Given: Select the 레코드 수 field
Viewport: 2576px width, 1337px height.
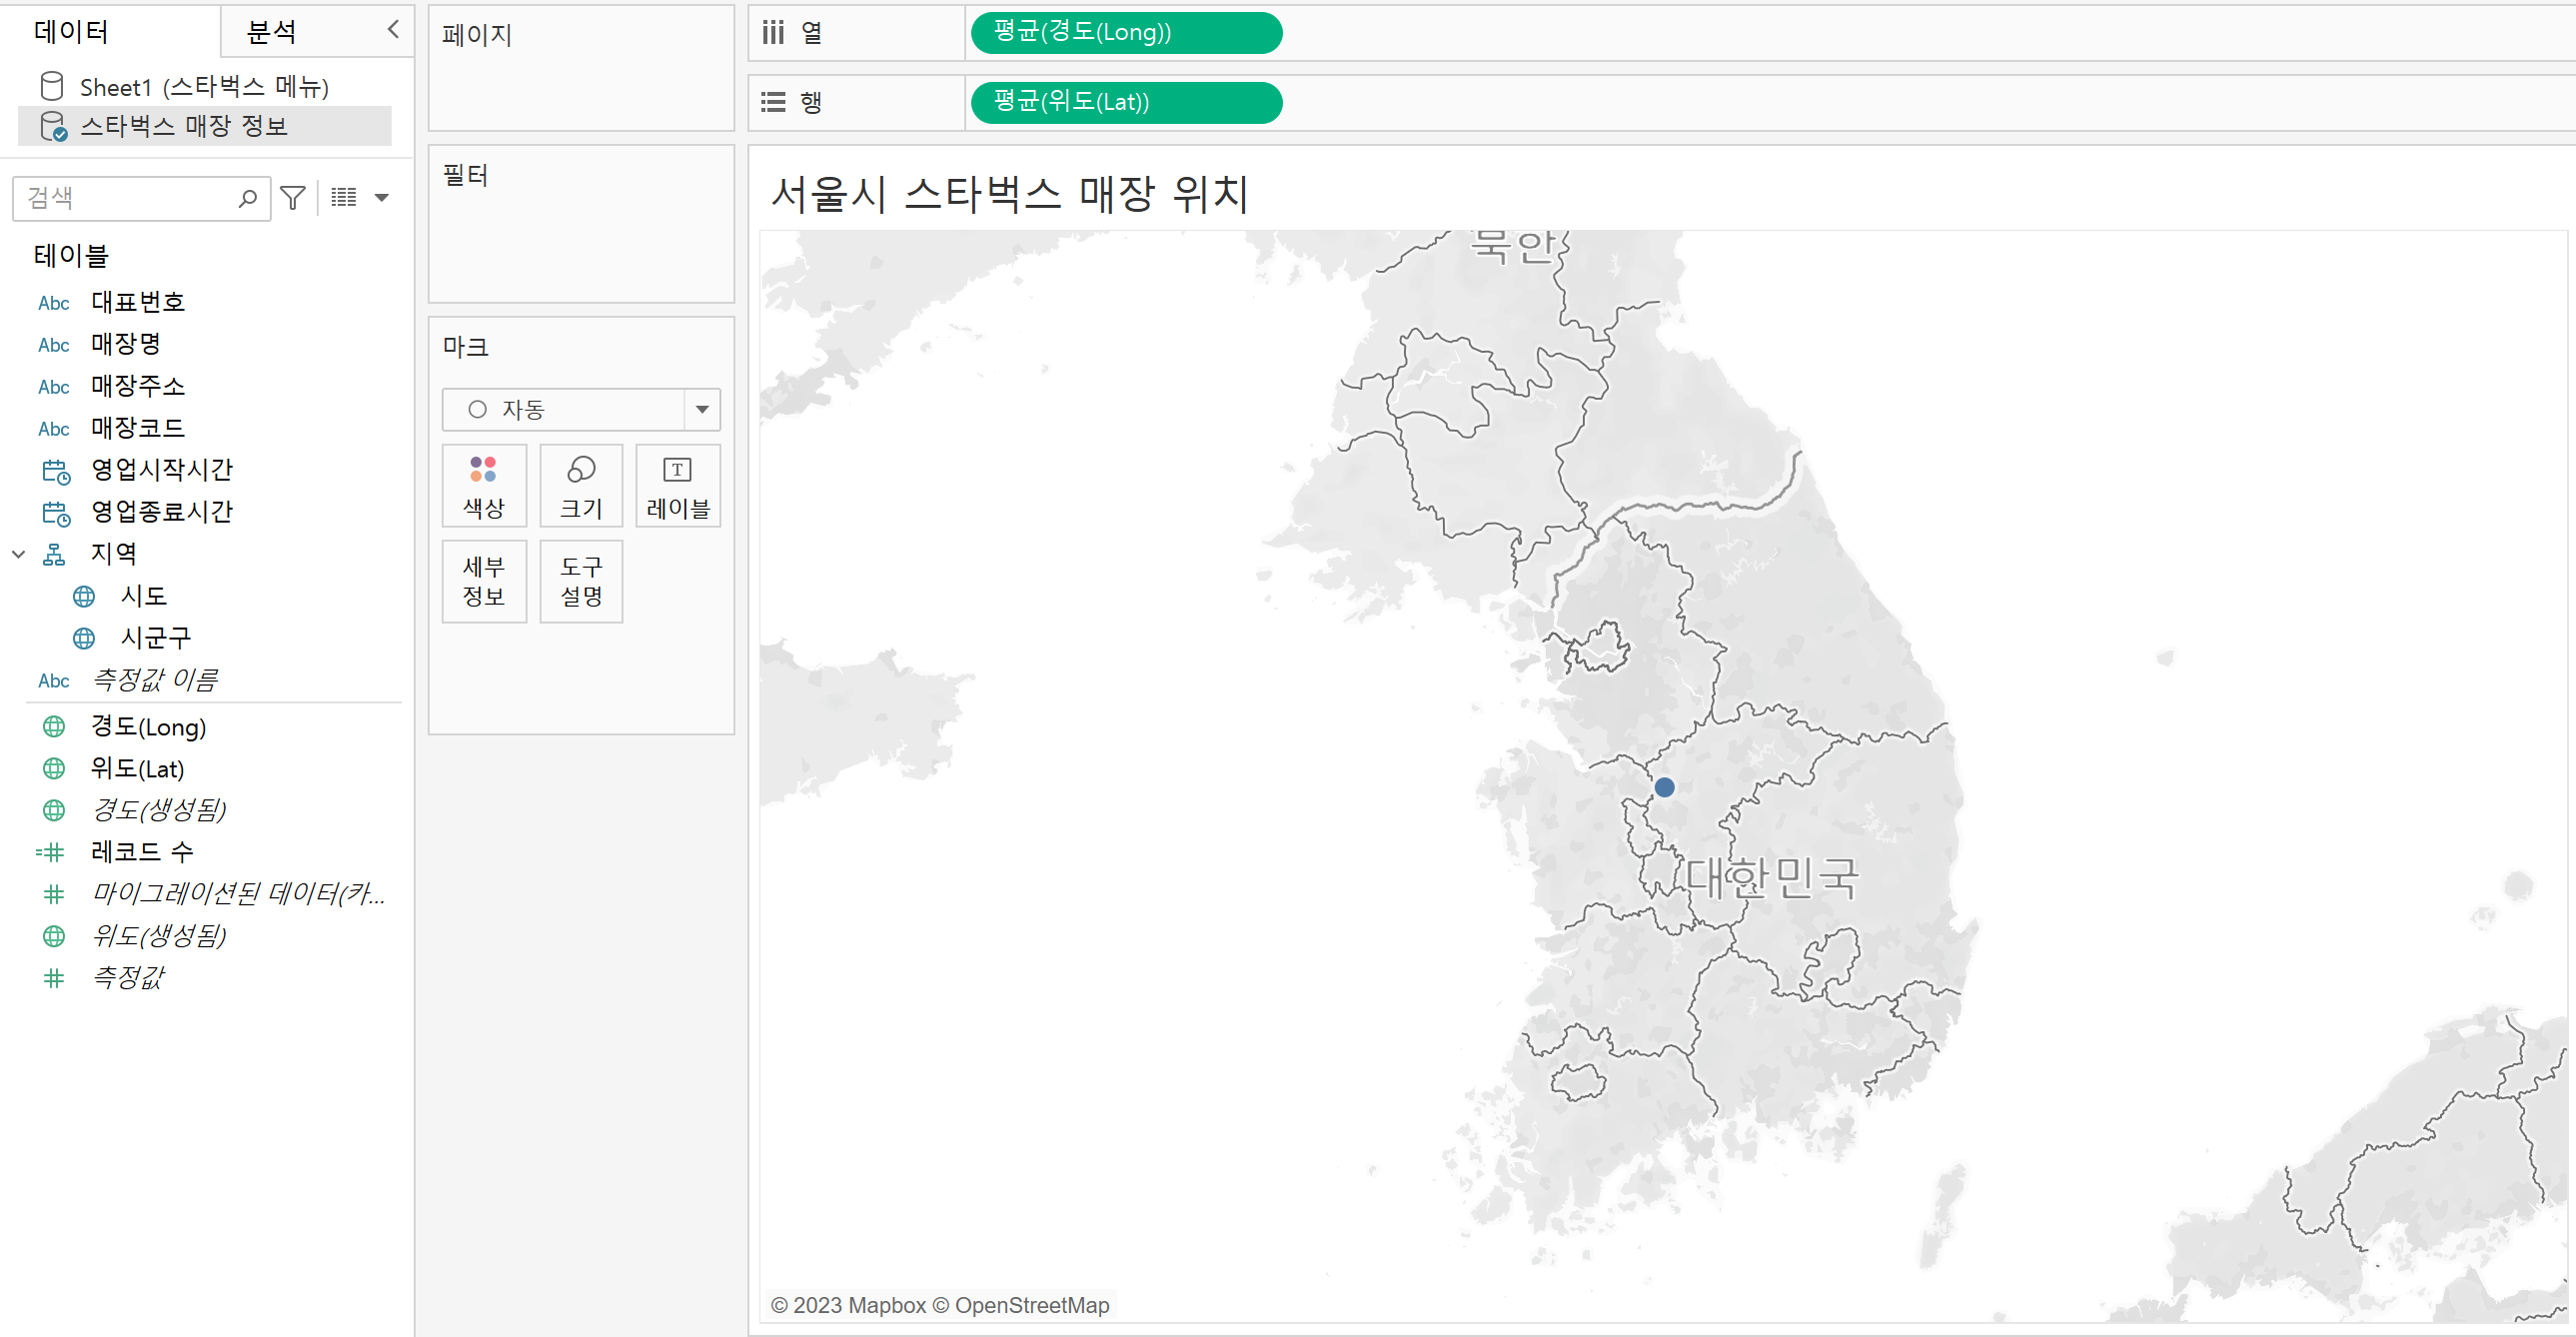Looking at the screenshot, I should [142, 852].
